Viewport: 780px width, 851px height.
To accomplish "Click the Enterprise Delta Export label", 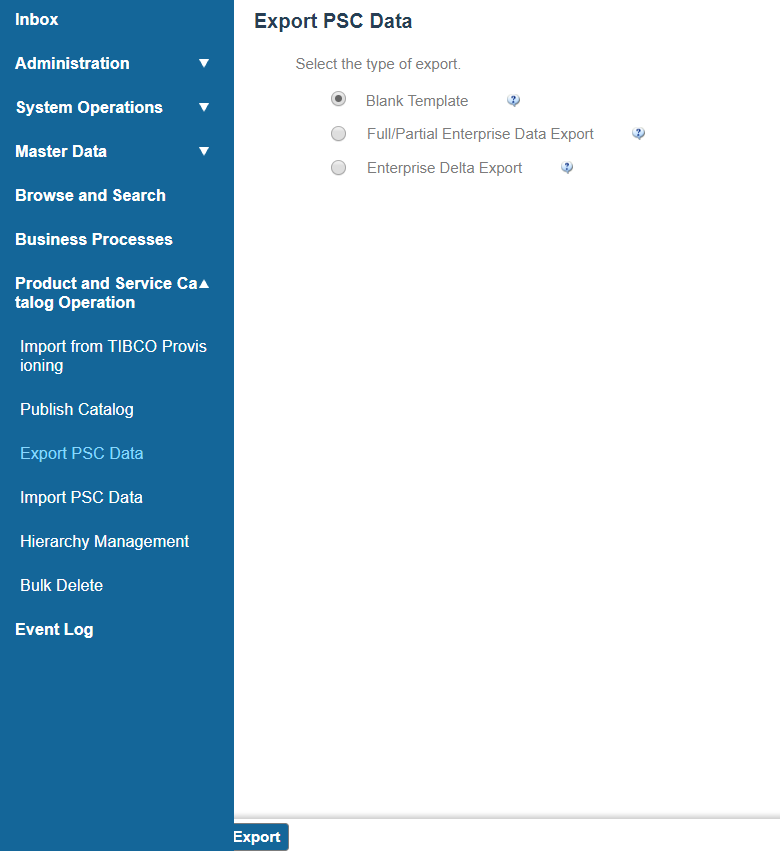I will coord(444,168).
